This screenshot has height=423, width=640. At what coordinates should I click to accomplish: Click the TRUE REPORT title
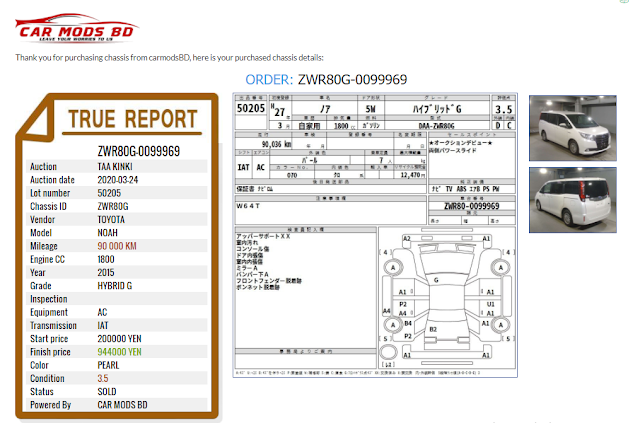[x=133, y=119]
